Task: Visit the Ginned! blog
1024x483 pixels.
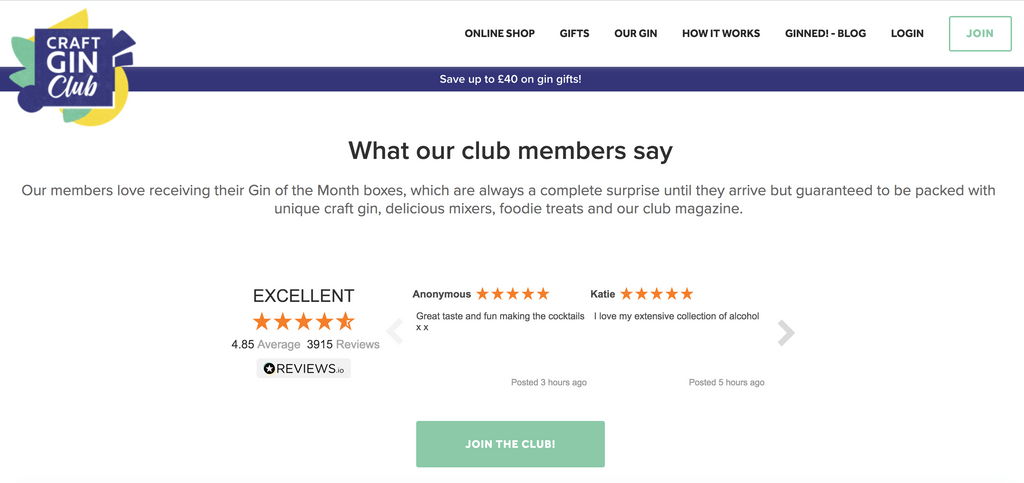Action: pos(825,34)
